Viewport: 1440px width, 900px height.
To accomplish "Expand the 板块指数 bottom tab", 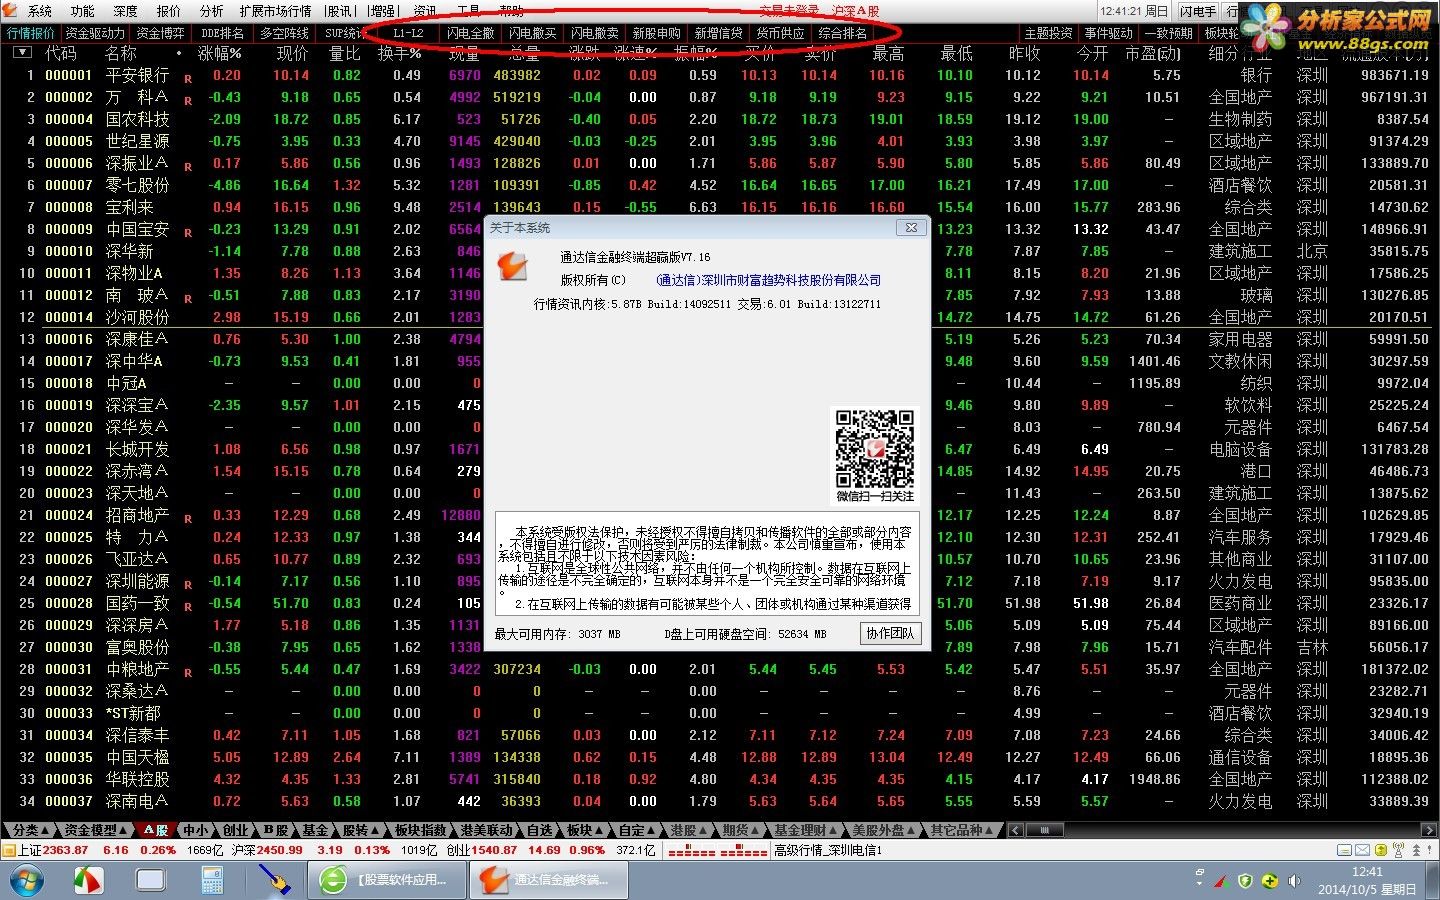I will point(421,830).
